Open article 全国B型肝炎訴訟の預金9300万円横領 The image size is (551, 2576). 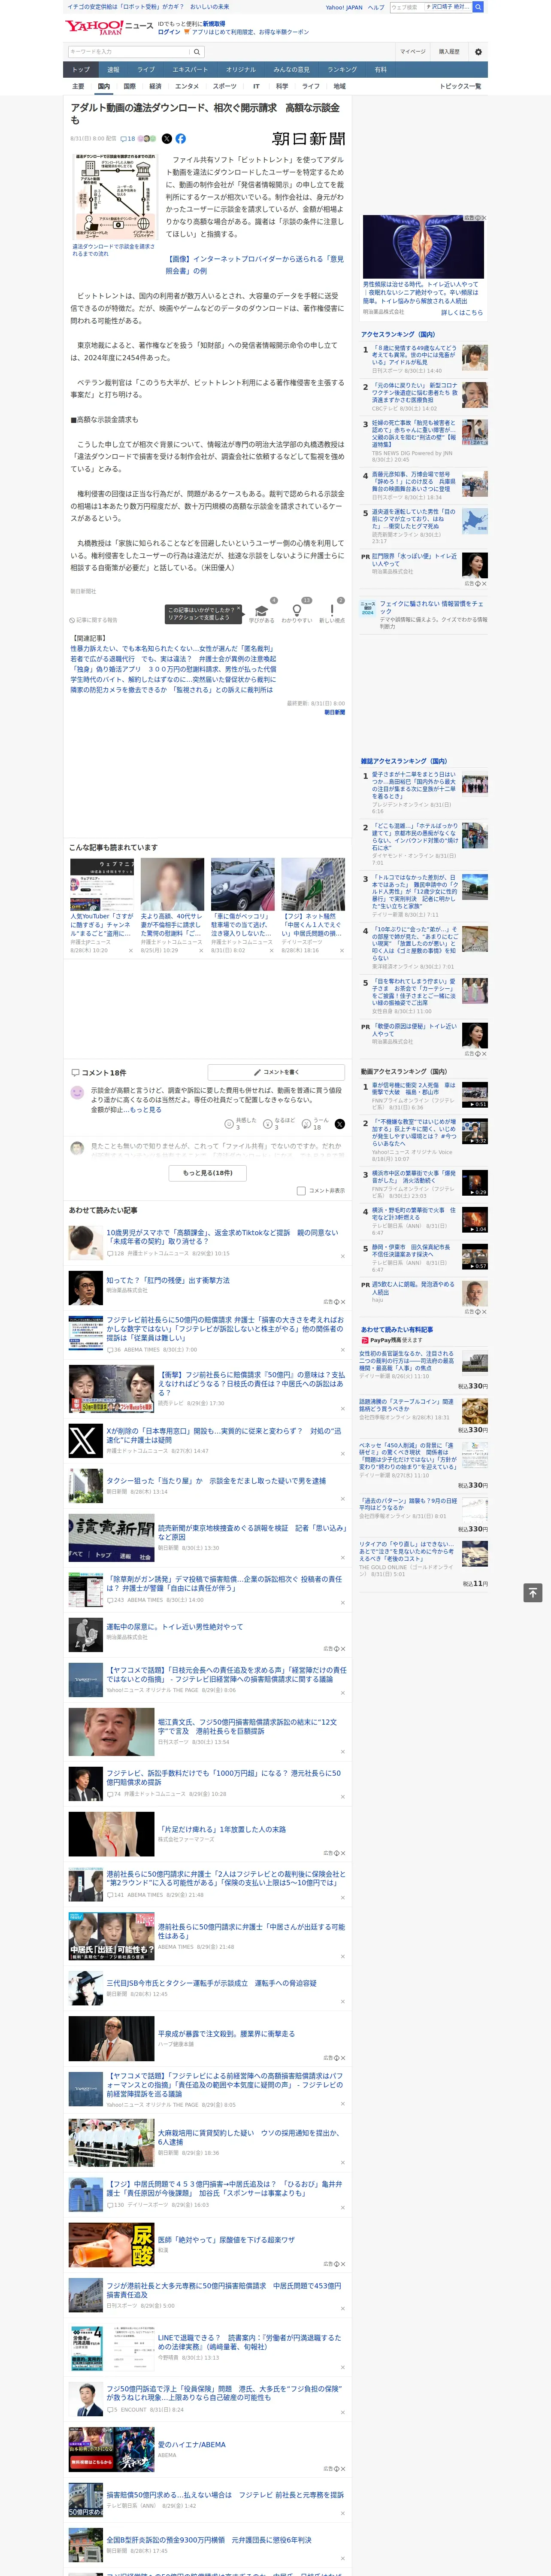point(209,2540)
